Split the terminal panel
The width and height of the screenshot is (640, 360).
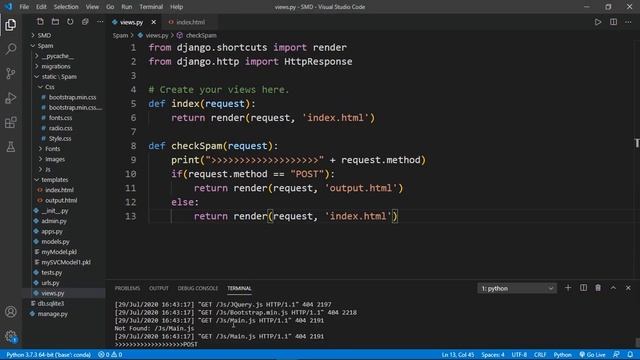[583, 288]
